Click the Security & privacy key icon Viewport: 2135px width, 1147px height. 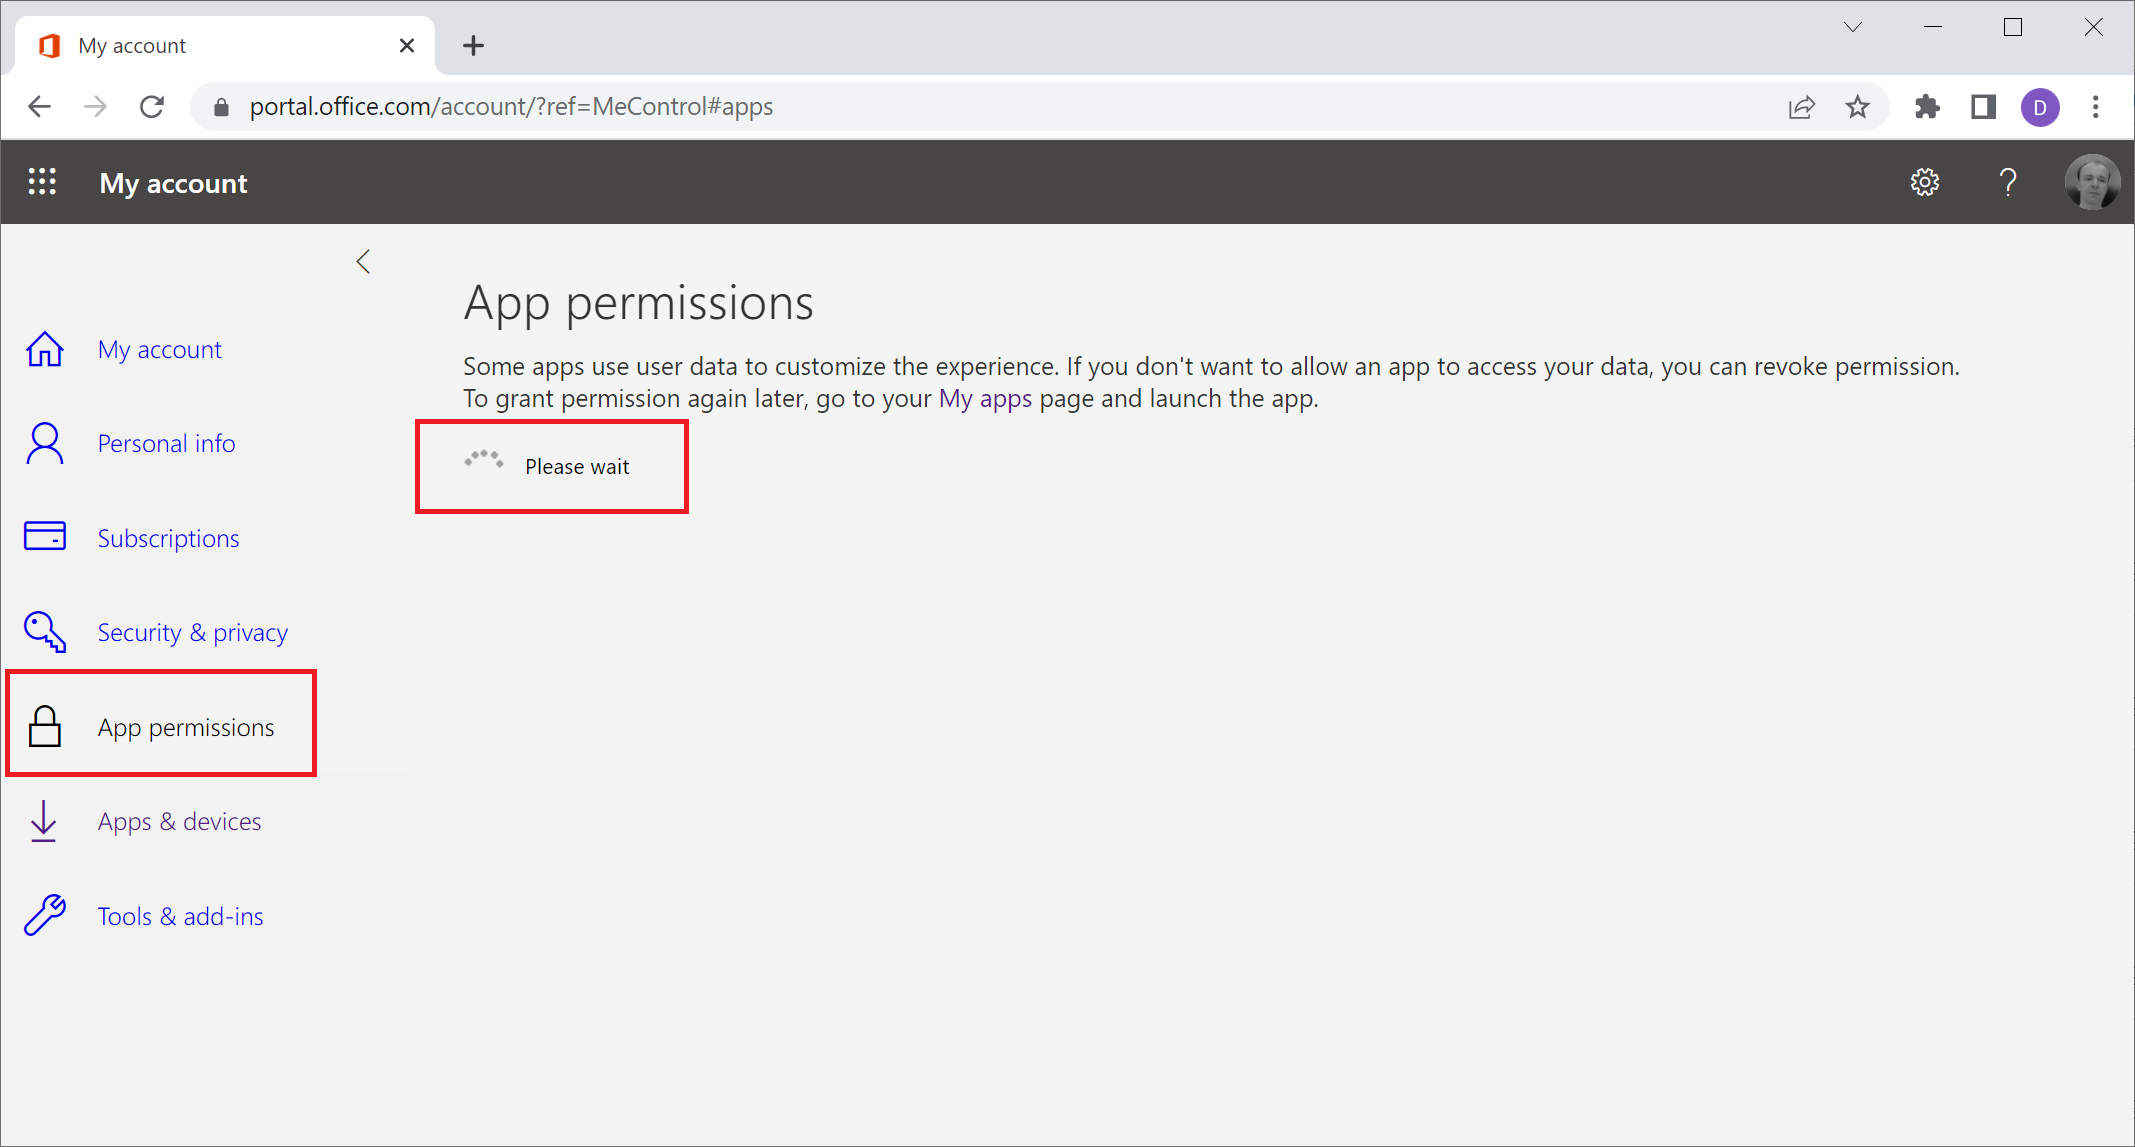pos(44,631)
